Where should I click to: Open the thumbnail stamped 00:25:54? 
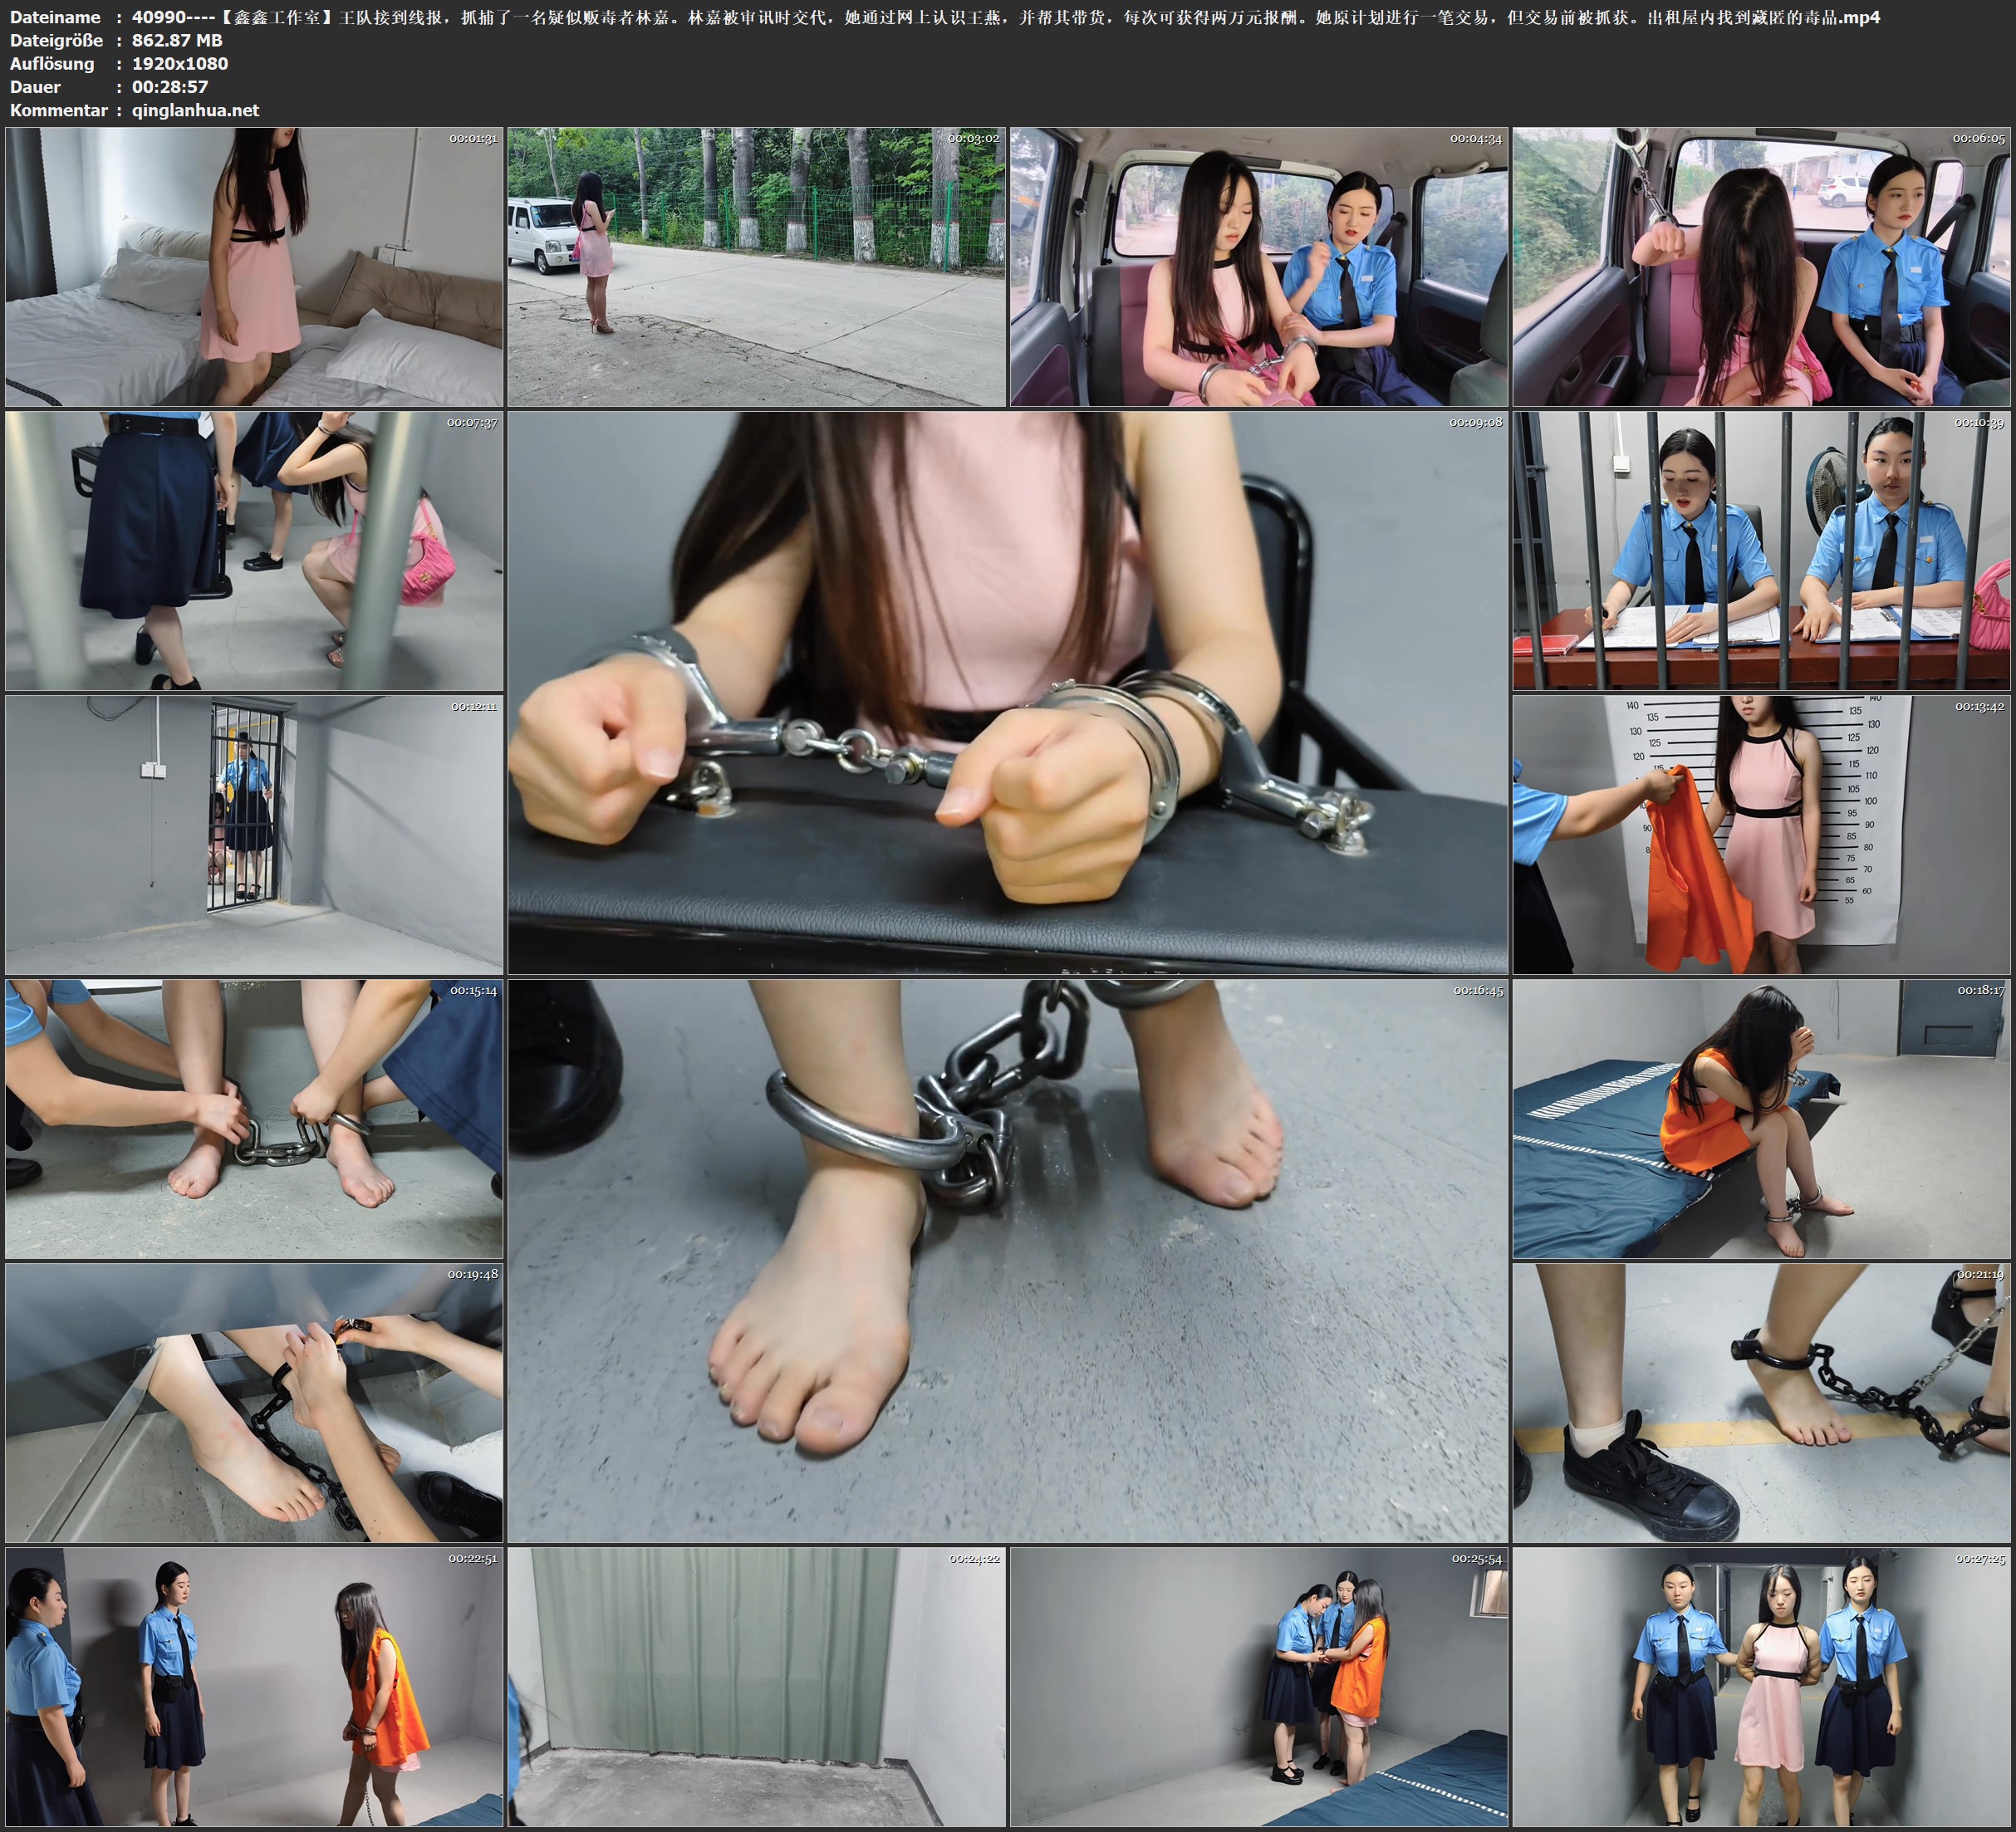[x=1259, y=1687]
